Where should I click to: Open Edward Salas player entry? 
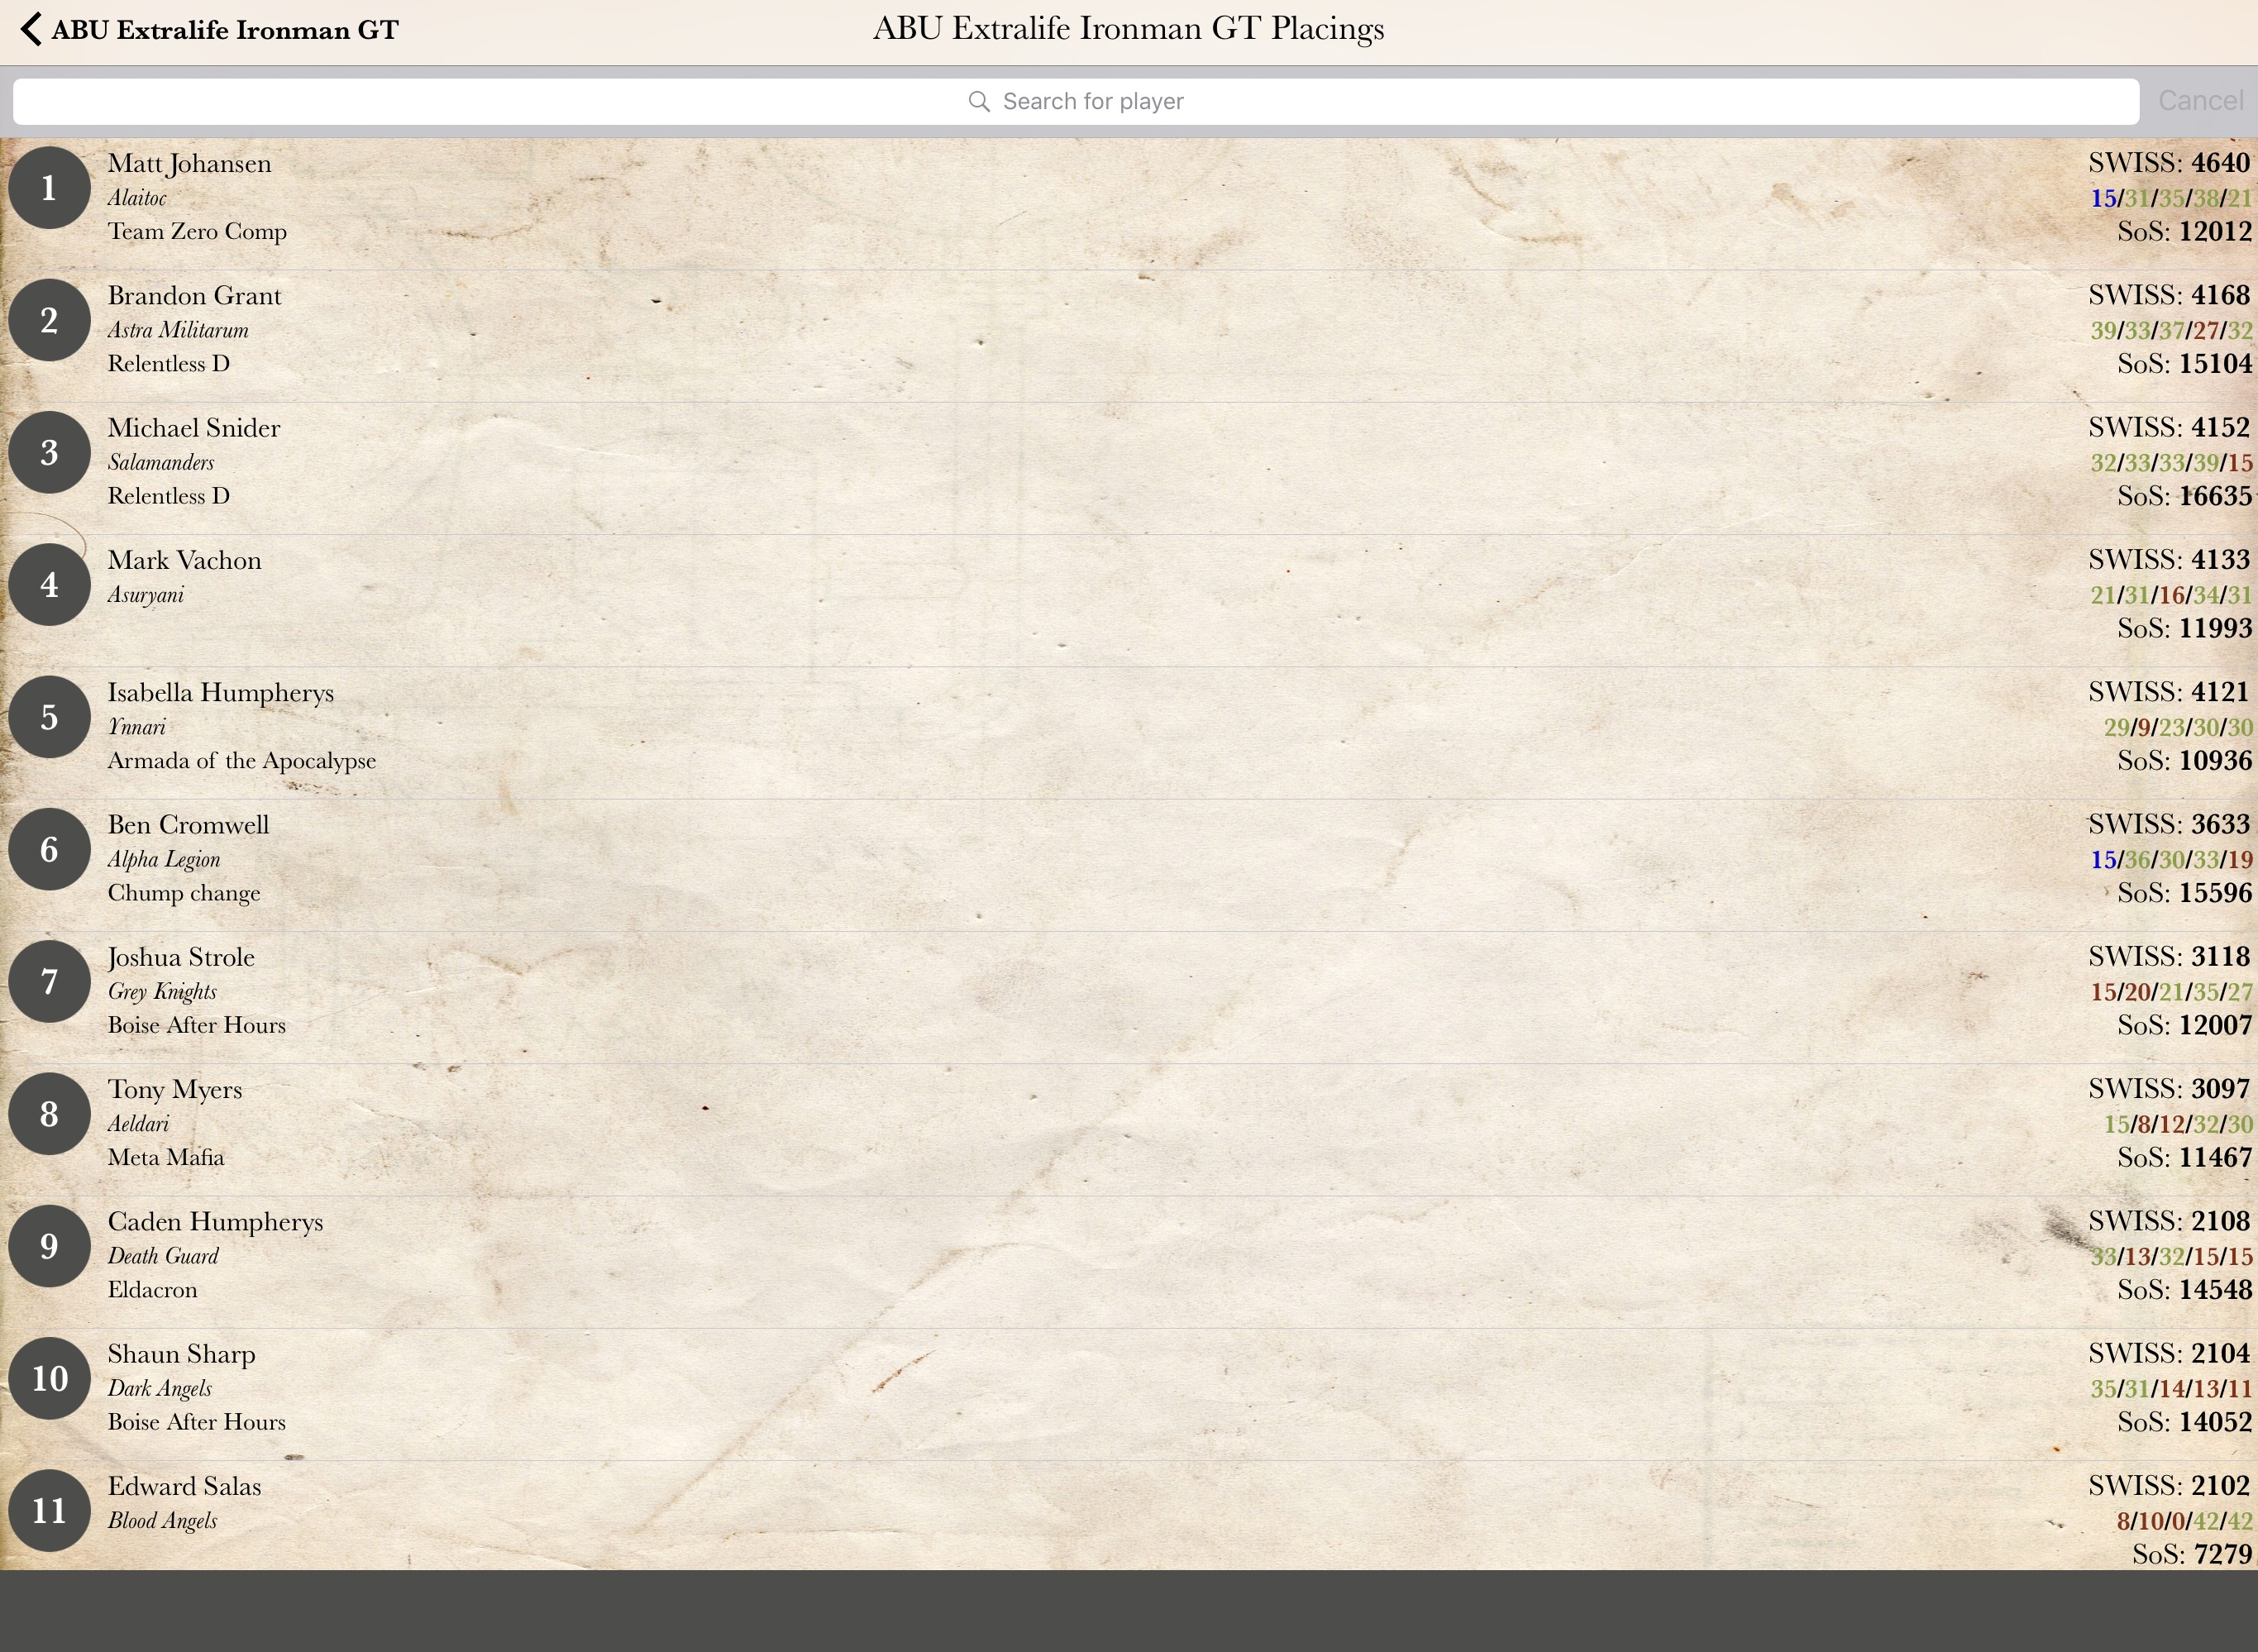click(1129, 1515)
